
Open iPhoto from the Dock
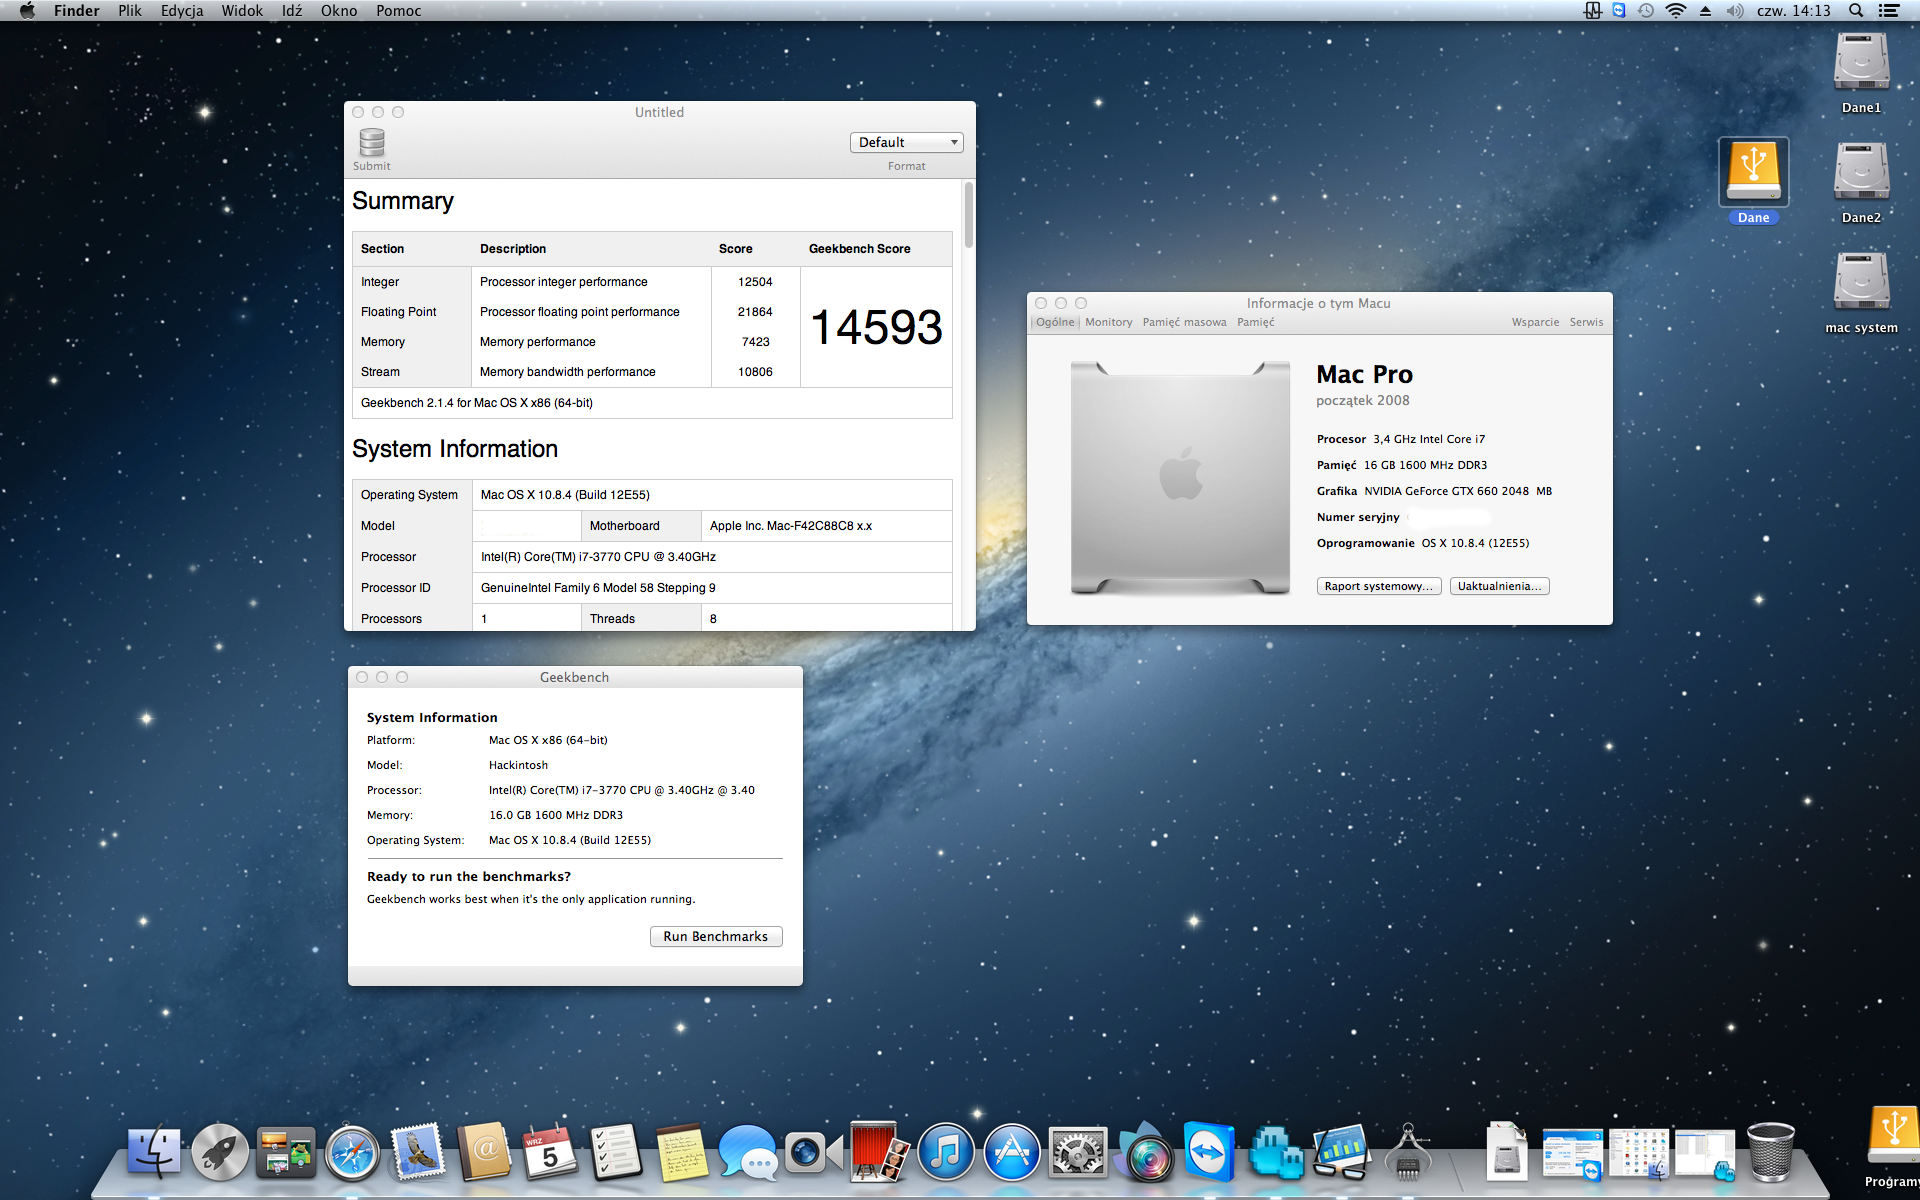[1143, 1151]
